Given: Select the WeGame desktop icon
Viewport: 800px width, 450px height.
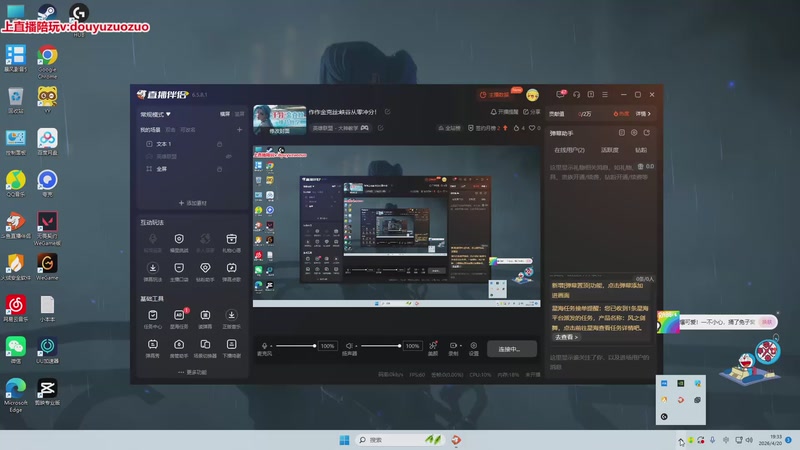Looking at the screenshot, I should pos(47,267).
